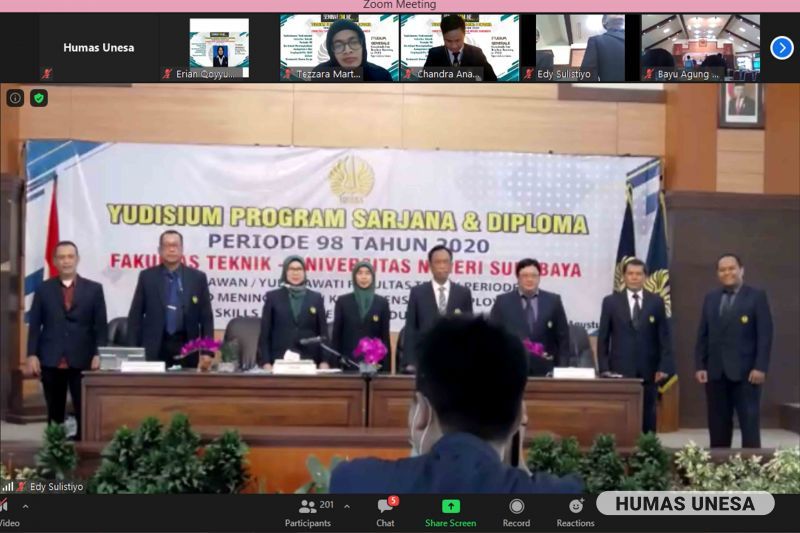Start recording with the Record button
Viewport: 800px width, 533px height.
[x=516, y=513]
